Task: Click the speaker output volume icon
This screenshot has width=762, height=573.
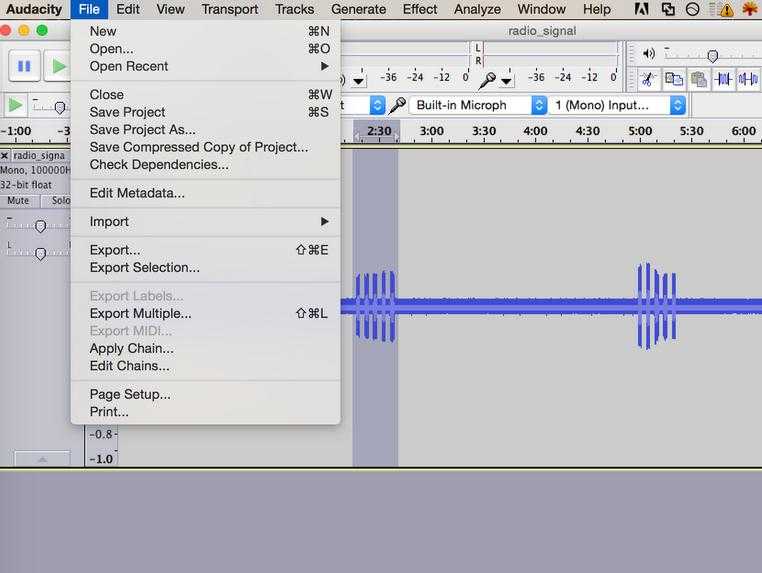Action: pos(649,53)
